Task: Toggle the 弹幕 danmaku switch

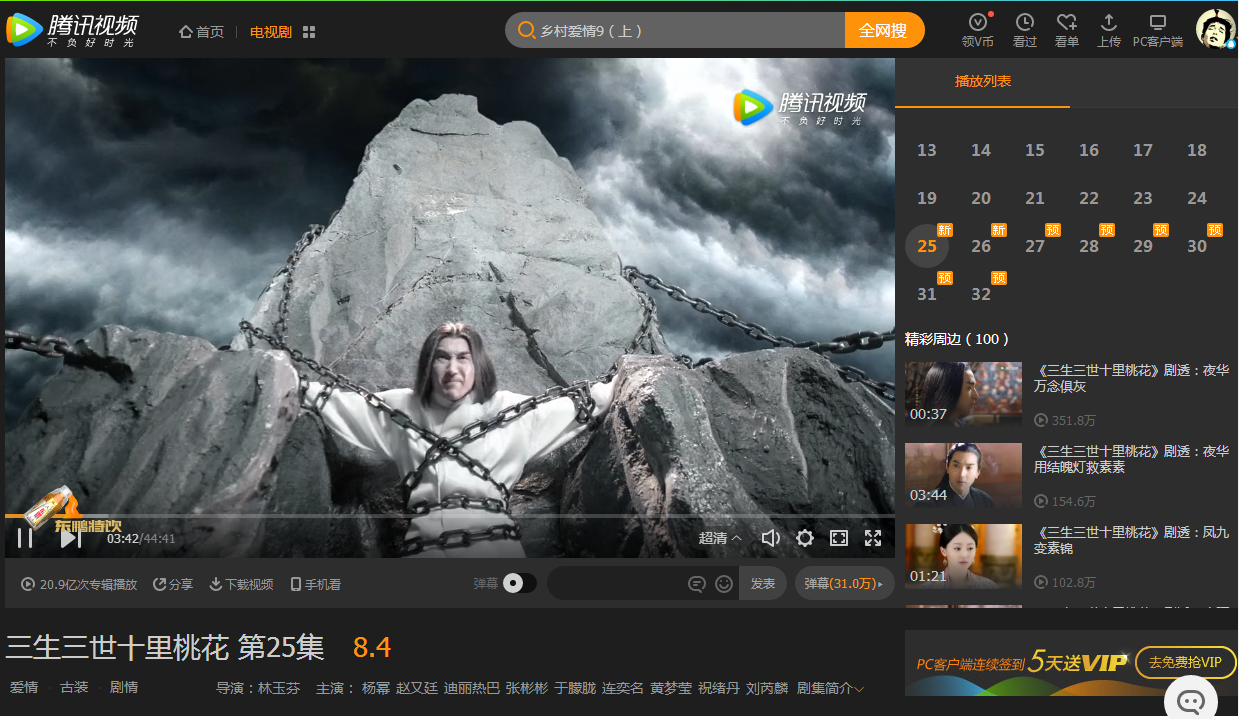Action: pos(519,583)
